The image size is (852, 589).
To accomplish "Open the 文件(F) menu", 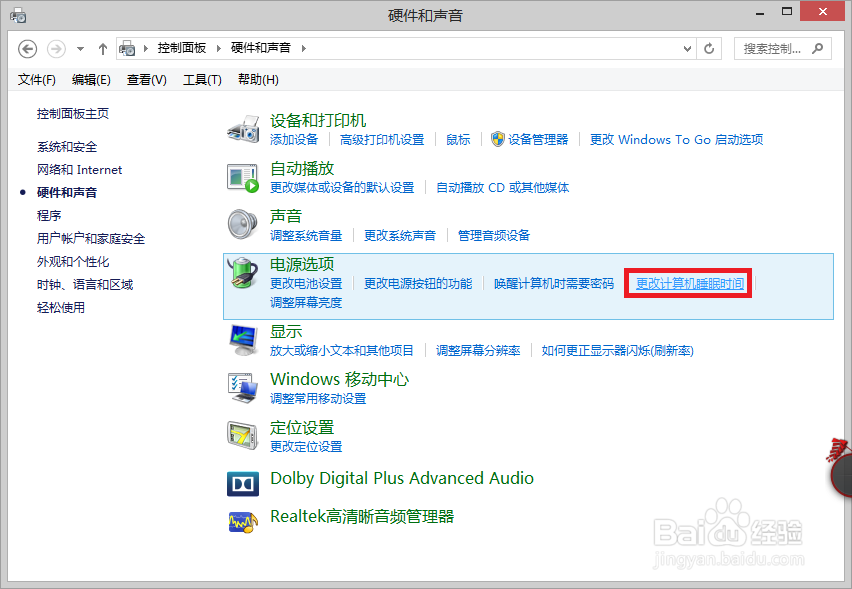I will click(x=36, y=80).
